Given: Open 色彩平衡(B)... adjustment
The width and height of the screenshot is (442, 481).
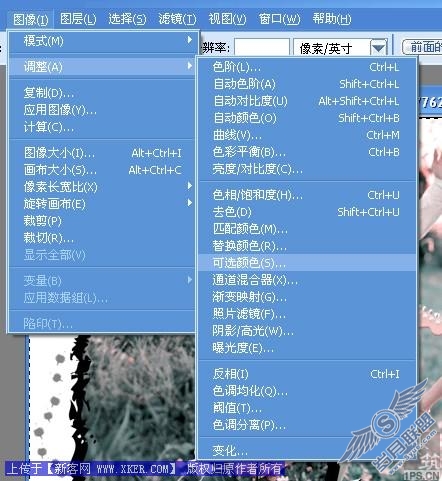Looking at the screenshot, I should click(307, 152).
